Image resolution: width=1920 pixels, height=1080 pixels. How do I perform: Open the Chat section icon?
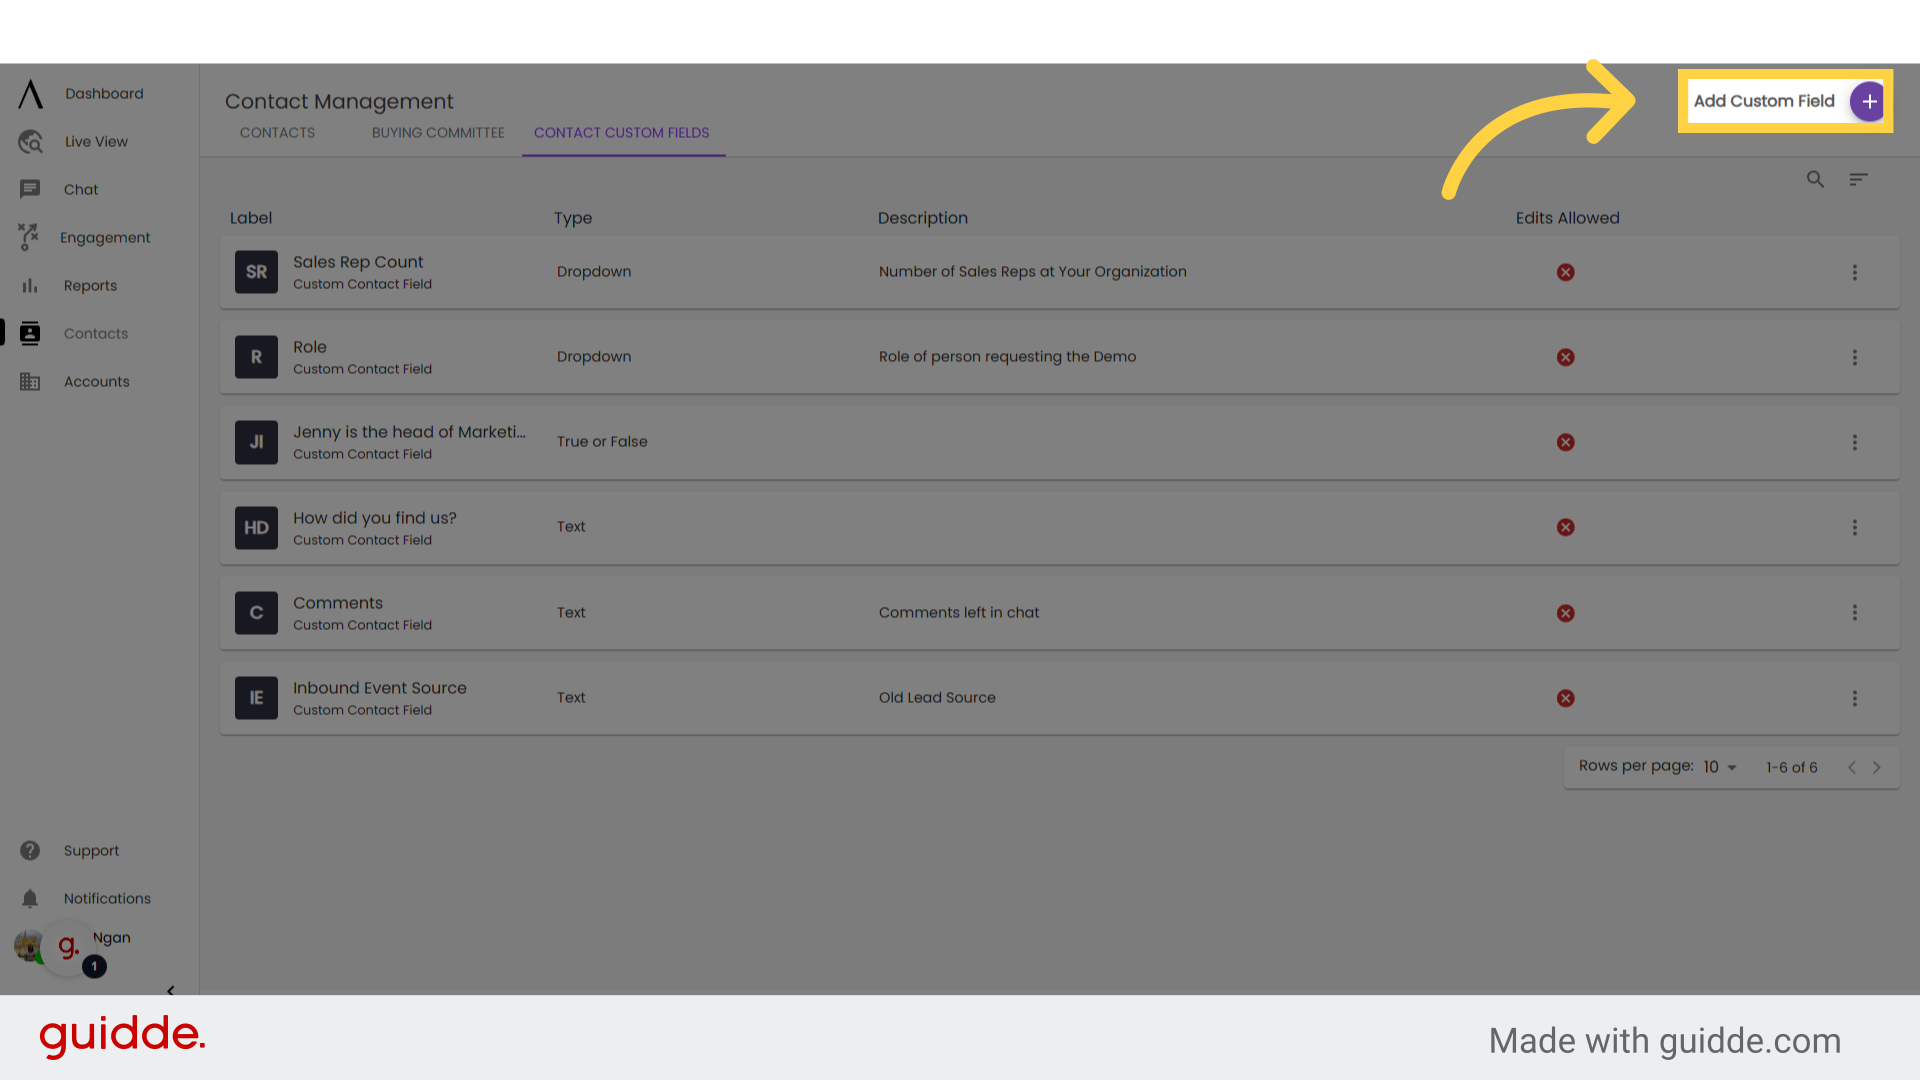(30, 189)
